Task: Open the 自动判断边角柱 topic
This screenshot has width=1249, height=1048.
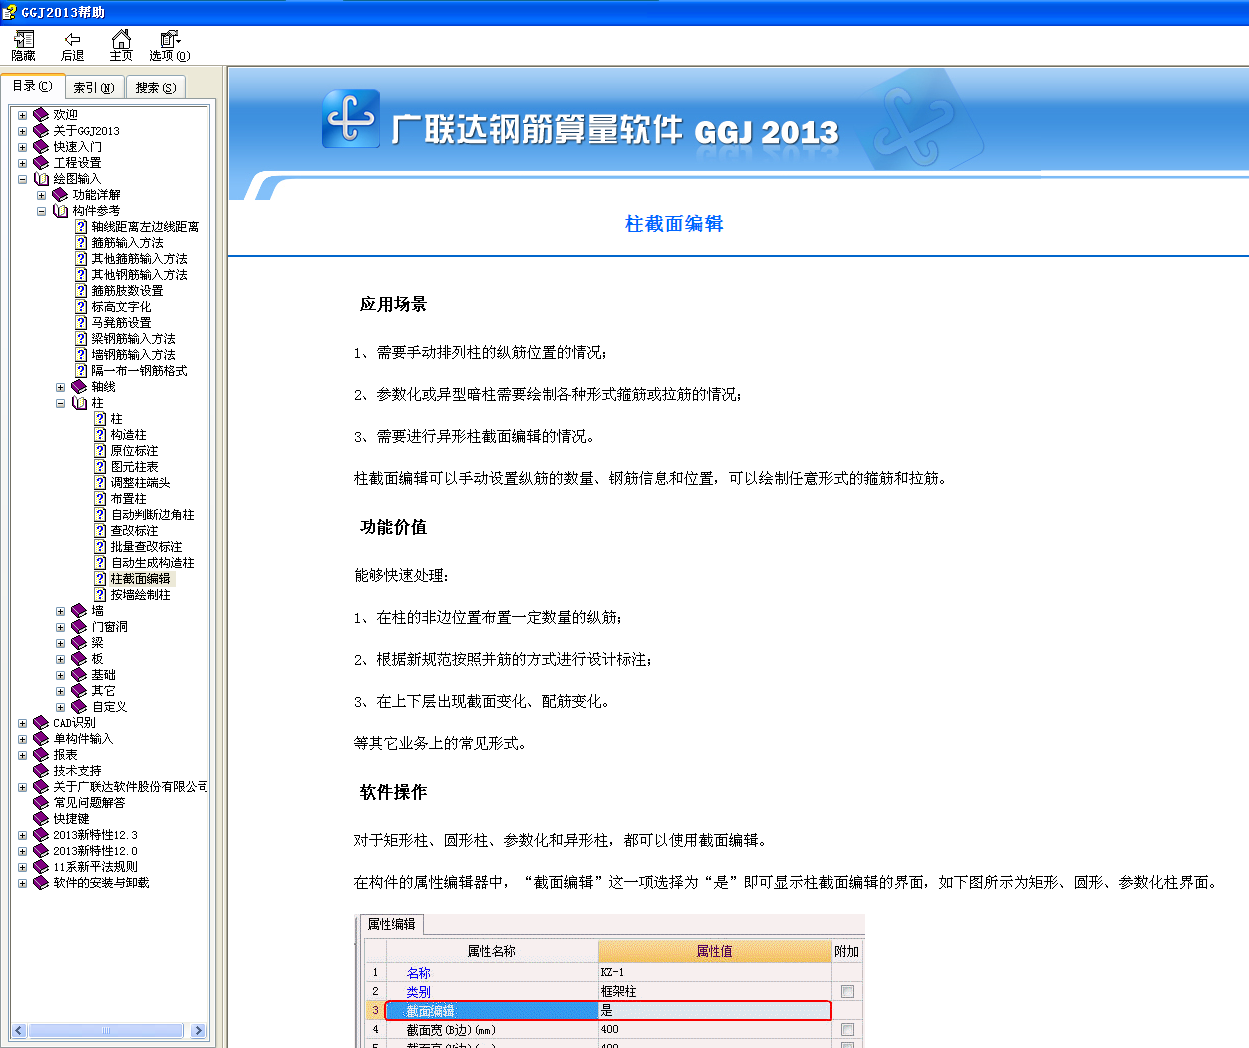Action: pos(152,515)
